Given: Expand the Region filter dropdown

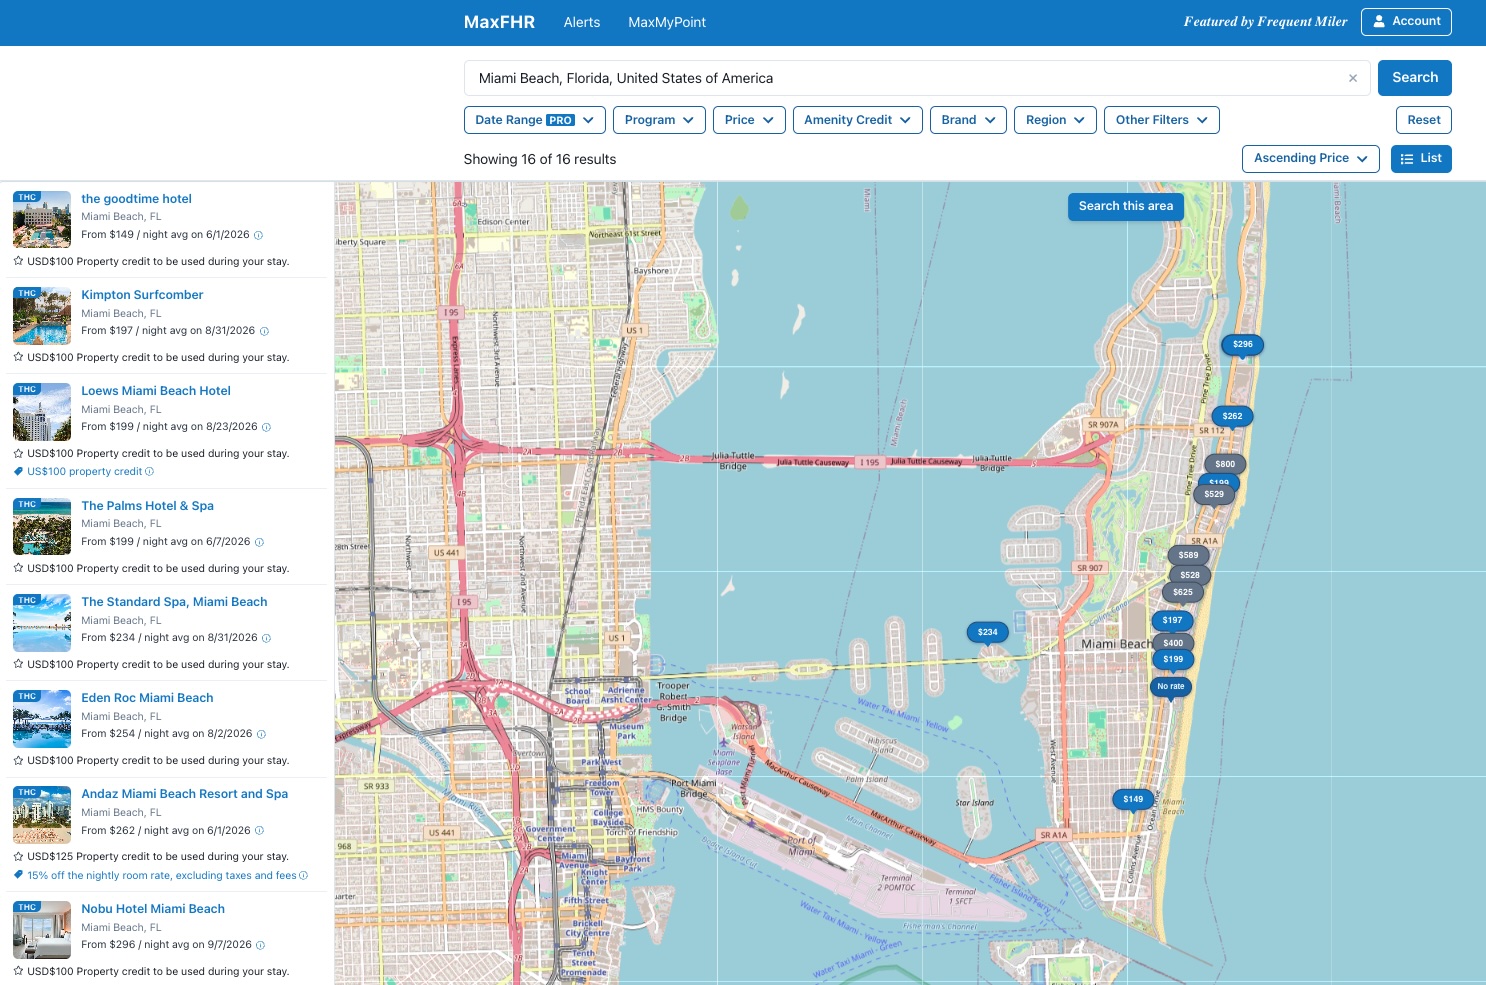Looking at the screenshot, I should 1055,120.
